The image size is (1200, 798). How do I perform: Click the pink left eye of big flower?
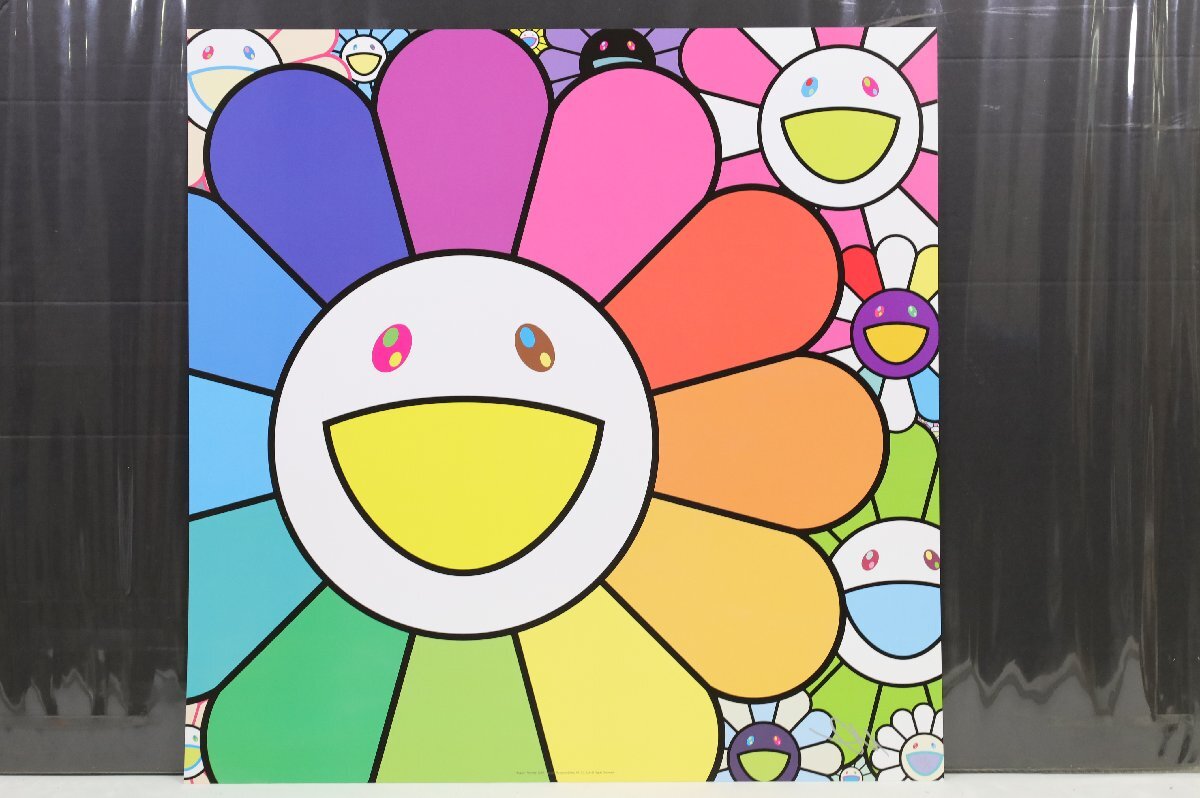pyautogui.click(x=392, y=347)
